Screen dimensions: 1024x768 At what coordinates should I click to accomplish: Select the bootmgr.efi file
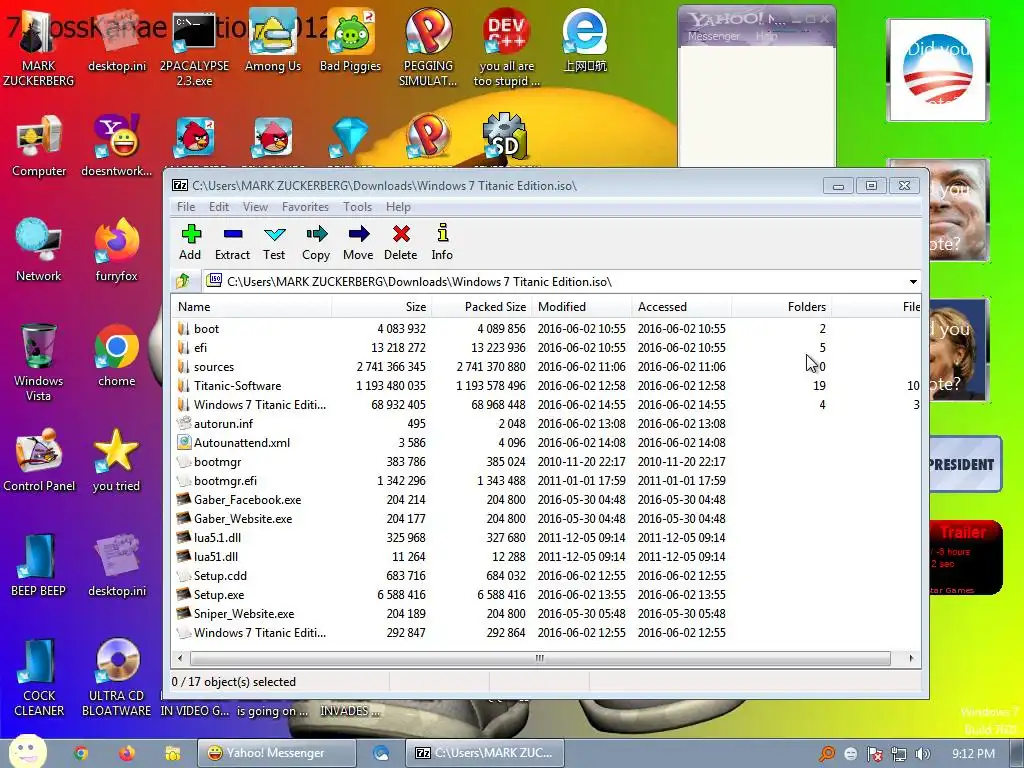point(546,481)
